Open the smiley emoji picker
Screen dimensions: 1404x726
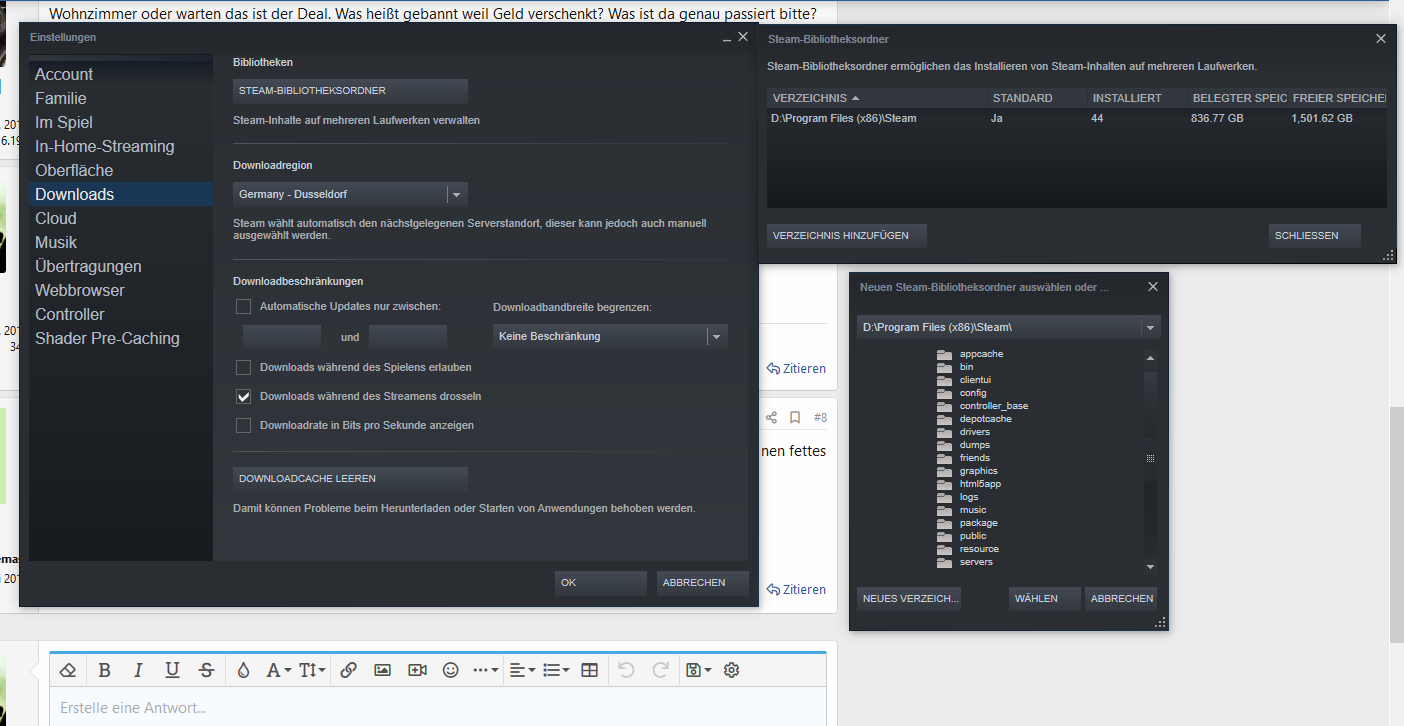pos(450,670)
